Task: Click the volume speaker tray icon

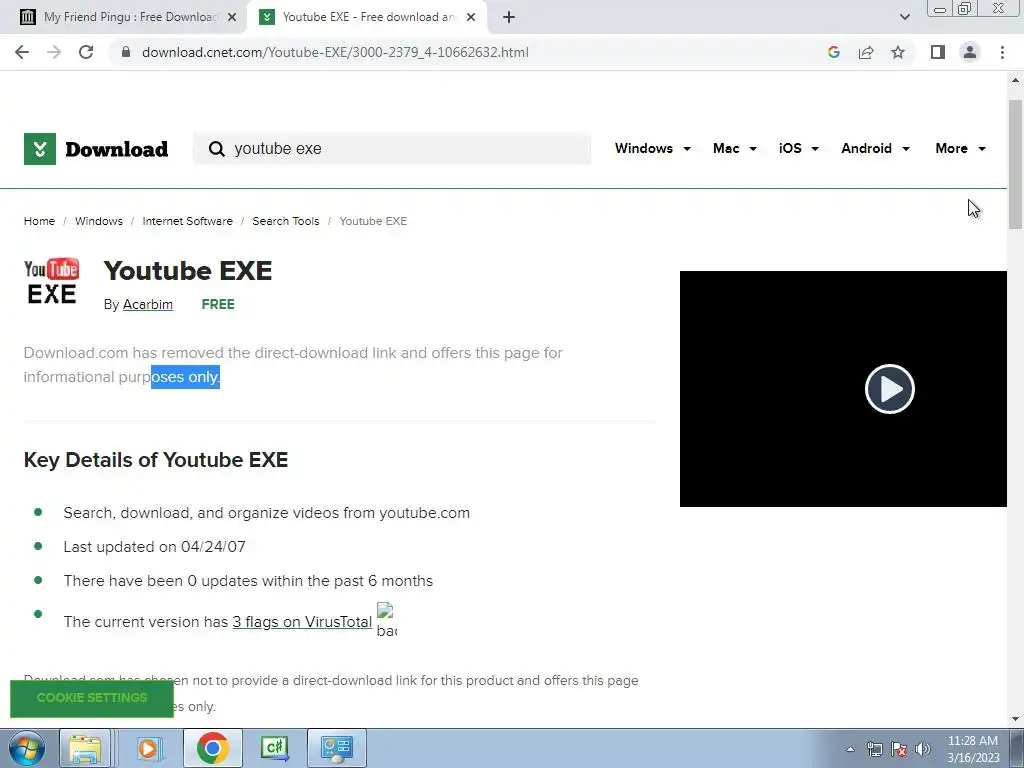Action: click(x=923, y=749)
